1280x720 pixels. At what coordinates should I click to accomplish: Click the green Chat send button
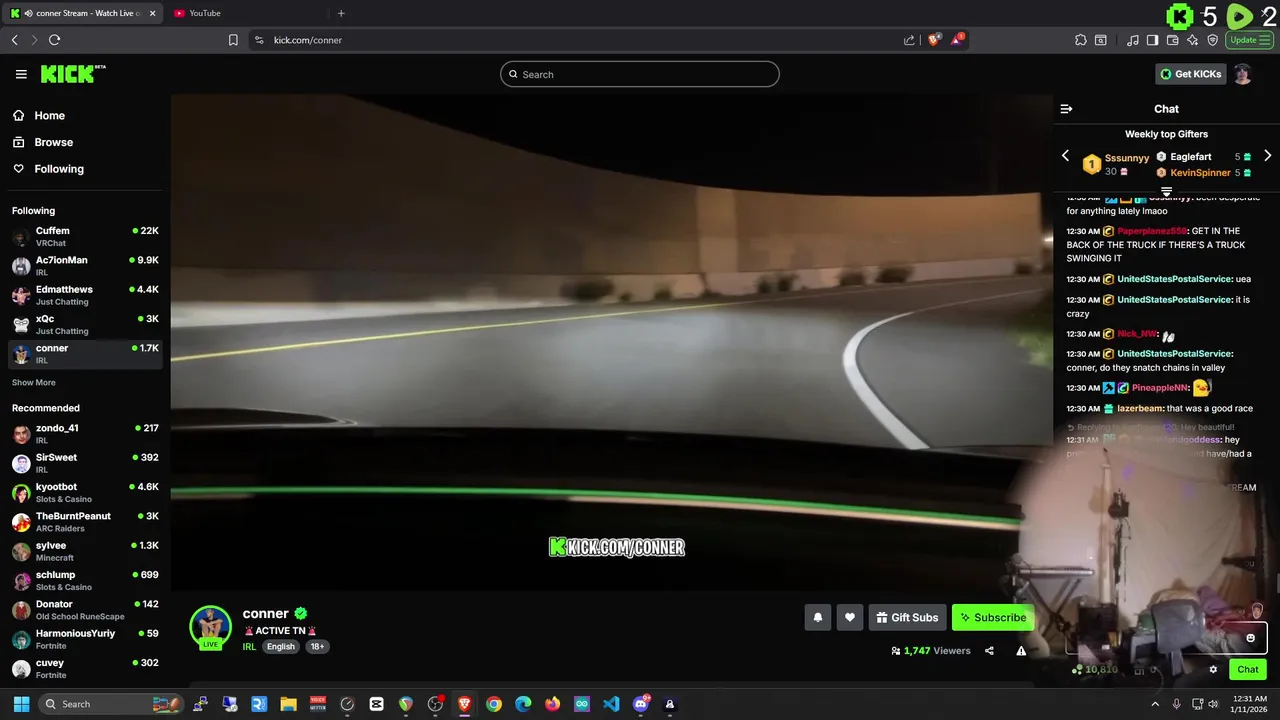1247,670
